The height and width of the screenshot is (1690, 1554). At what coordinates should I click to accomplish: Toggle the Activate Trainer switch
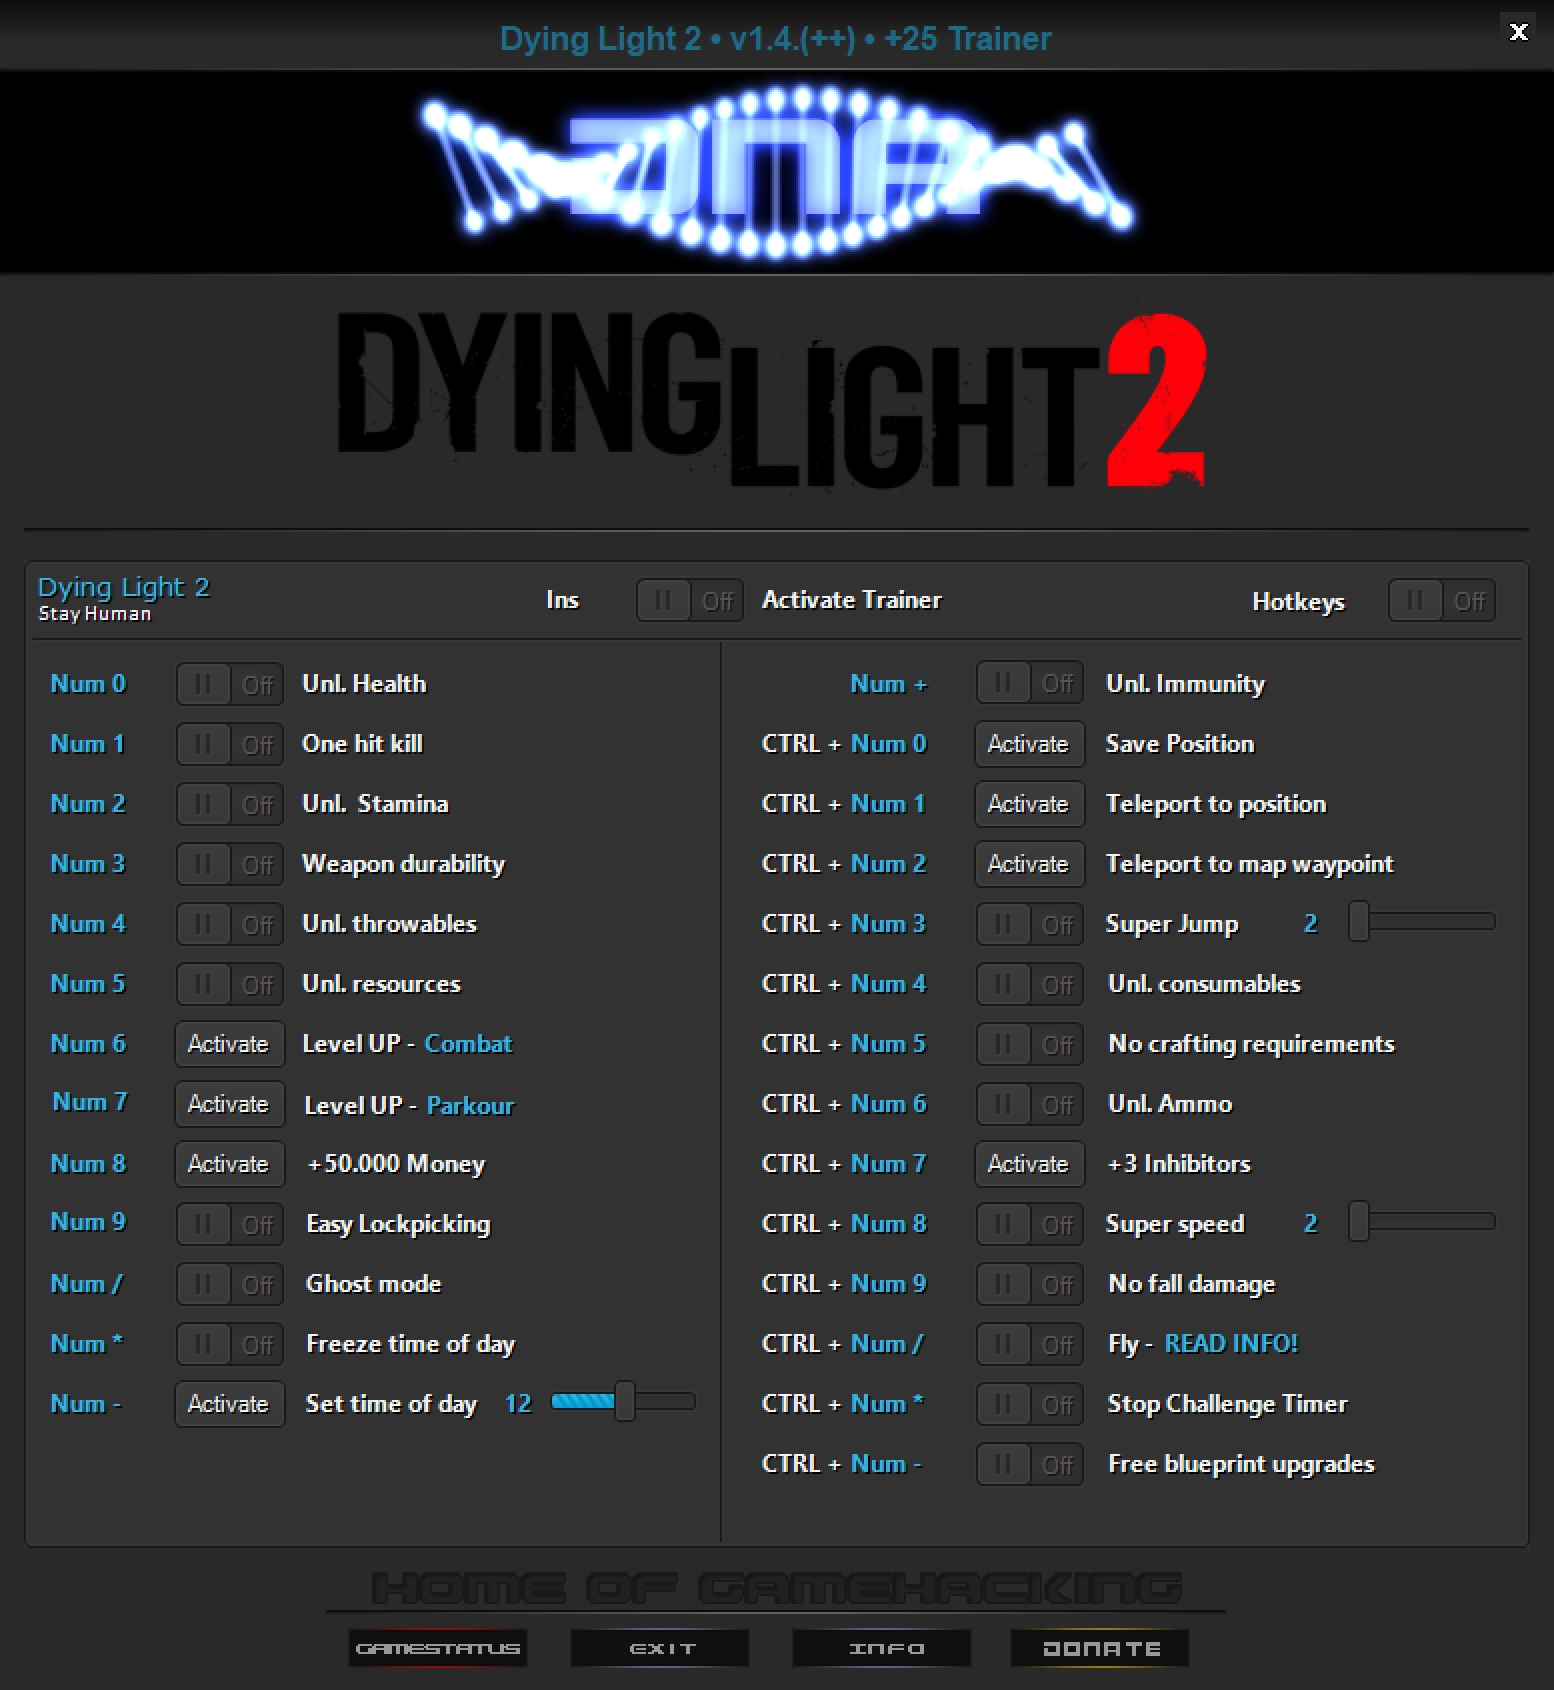690,601
